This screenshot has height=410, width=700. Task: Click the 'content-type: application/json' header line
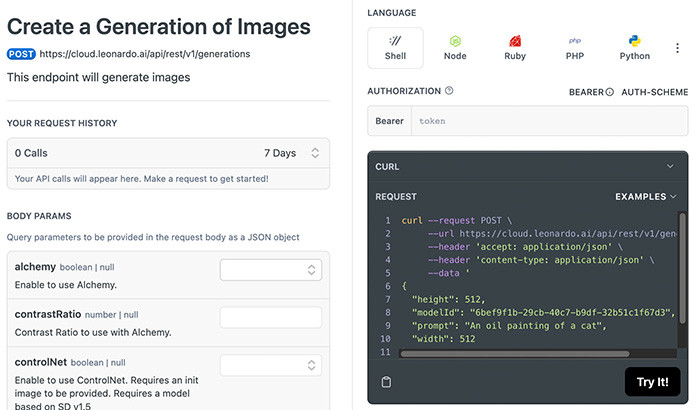point(541,260)
